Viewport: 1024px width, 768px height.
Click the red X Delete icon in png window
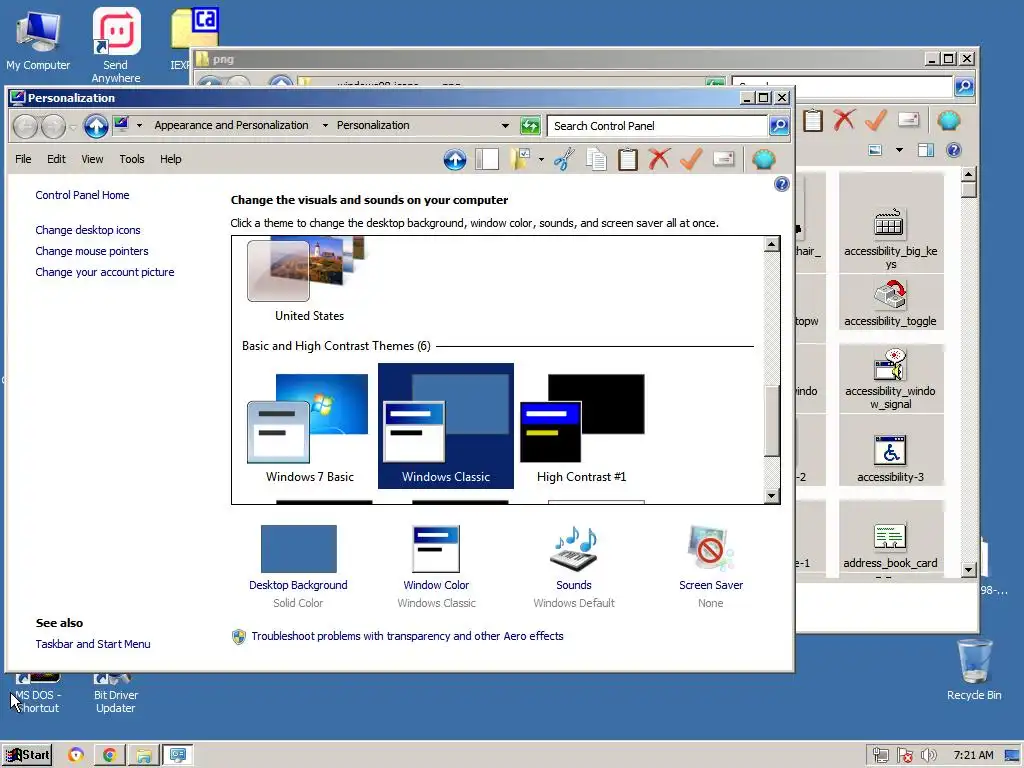pos(844,120)
